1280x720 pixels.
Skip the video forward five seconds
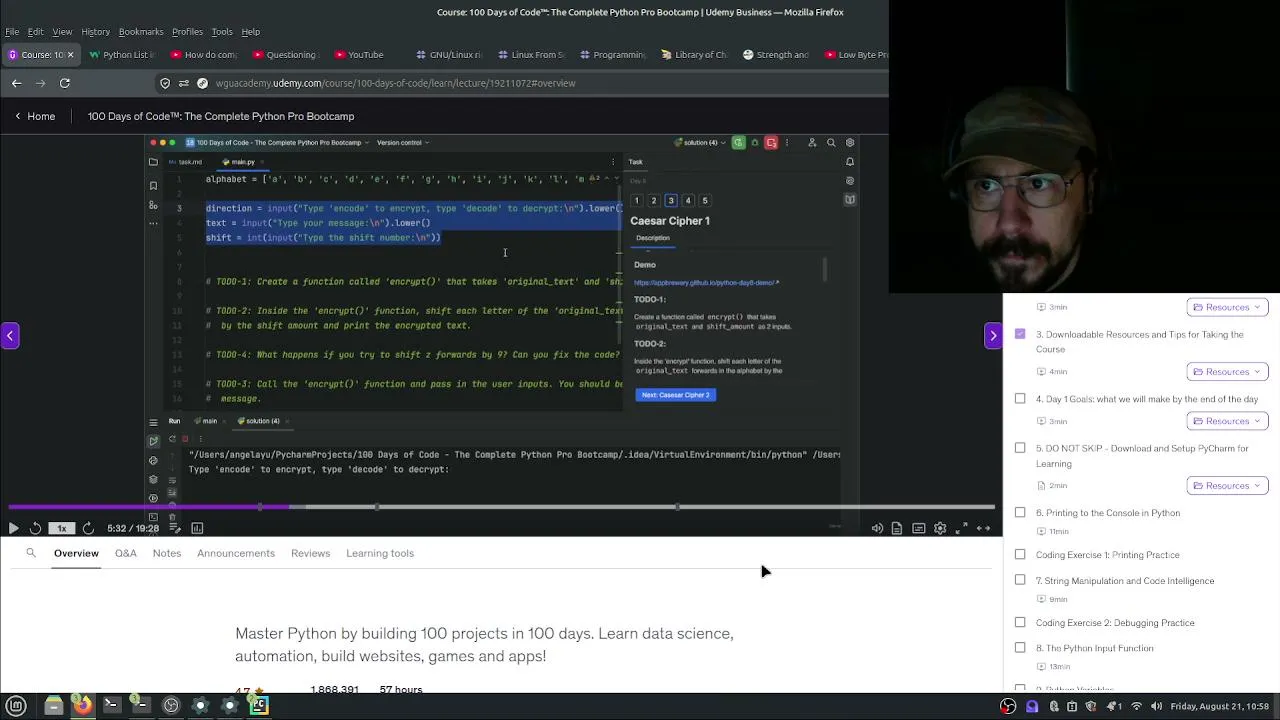(88, 528)
